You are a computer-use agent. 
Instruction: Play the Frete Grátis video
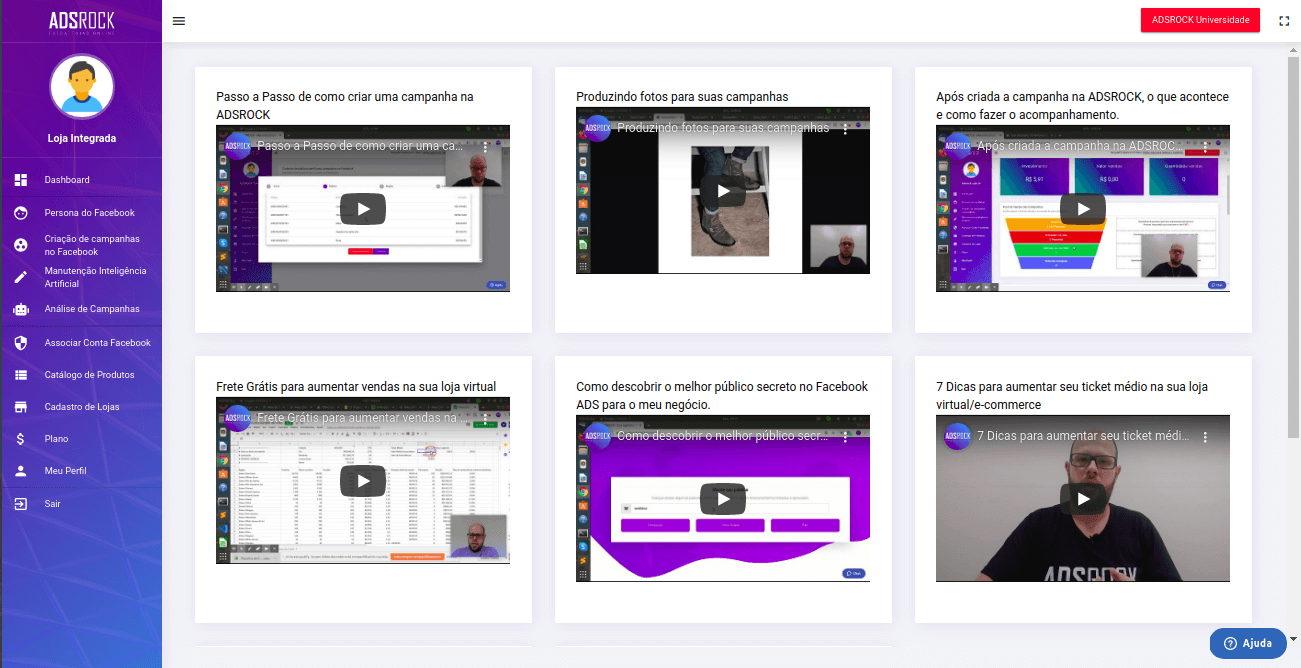tap(362, 481)
